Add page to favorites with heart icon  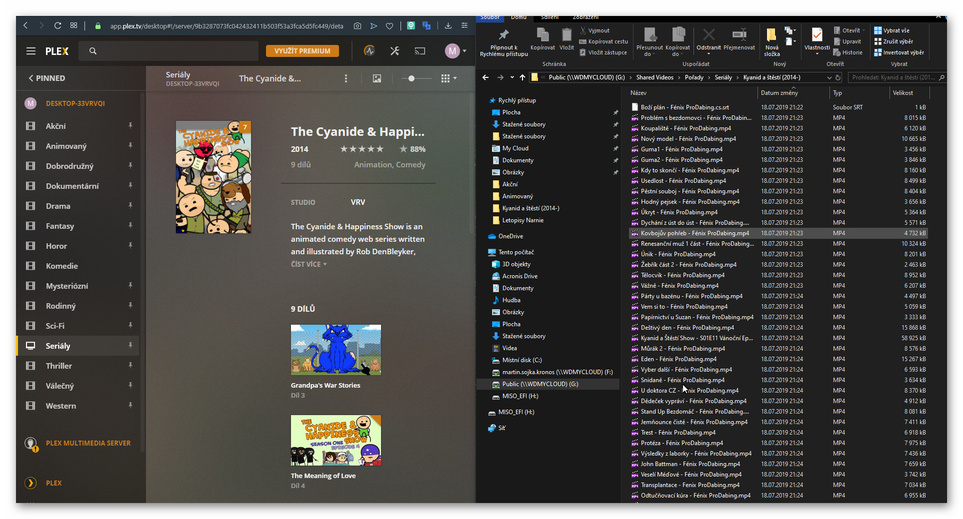[x=389, y=26]
